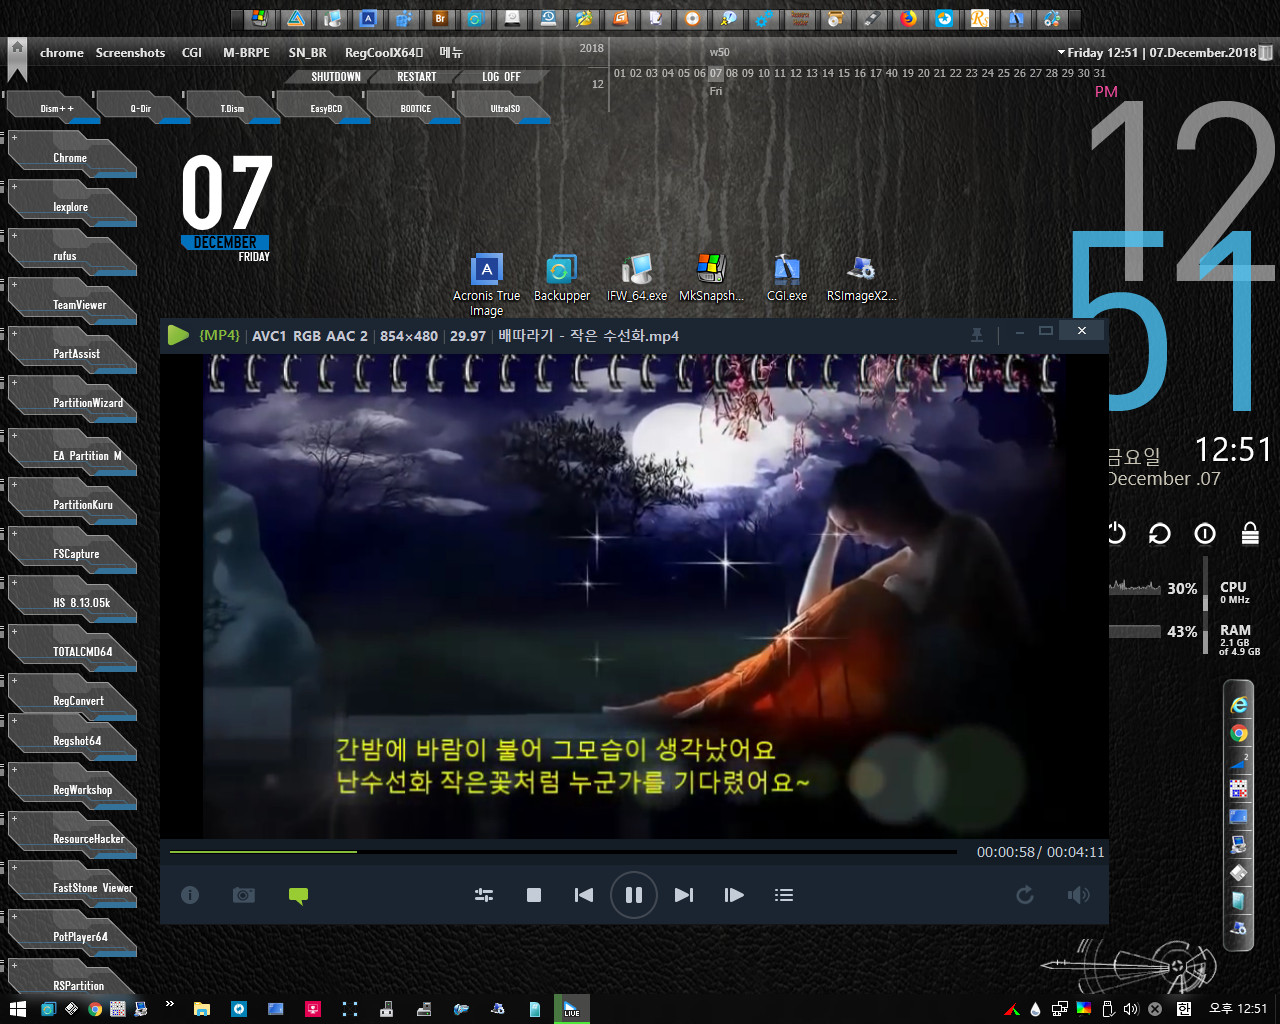
Task: Toggle repeat mode in the player
Action: point(1025,895)
